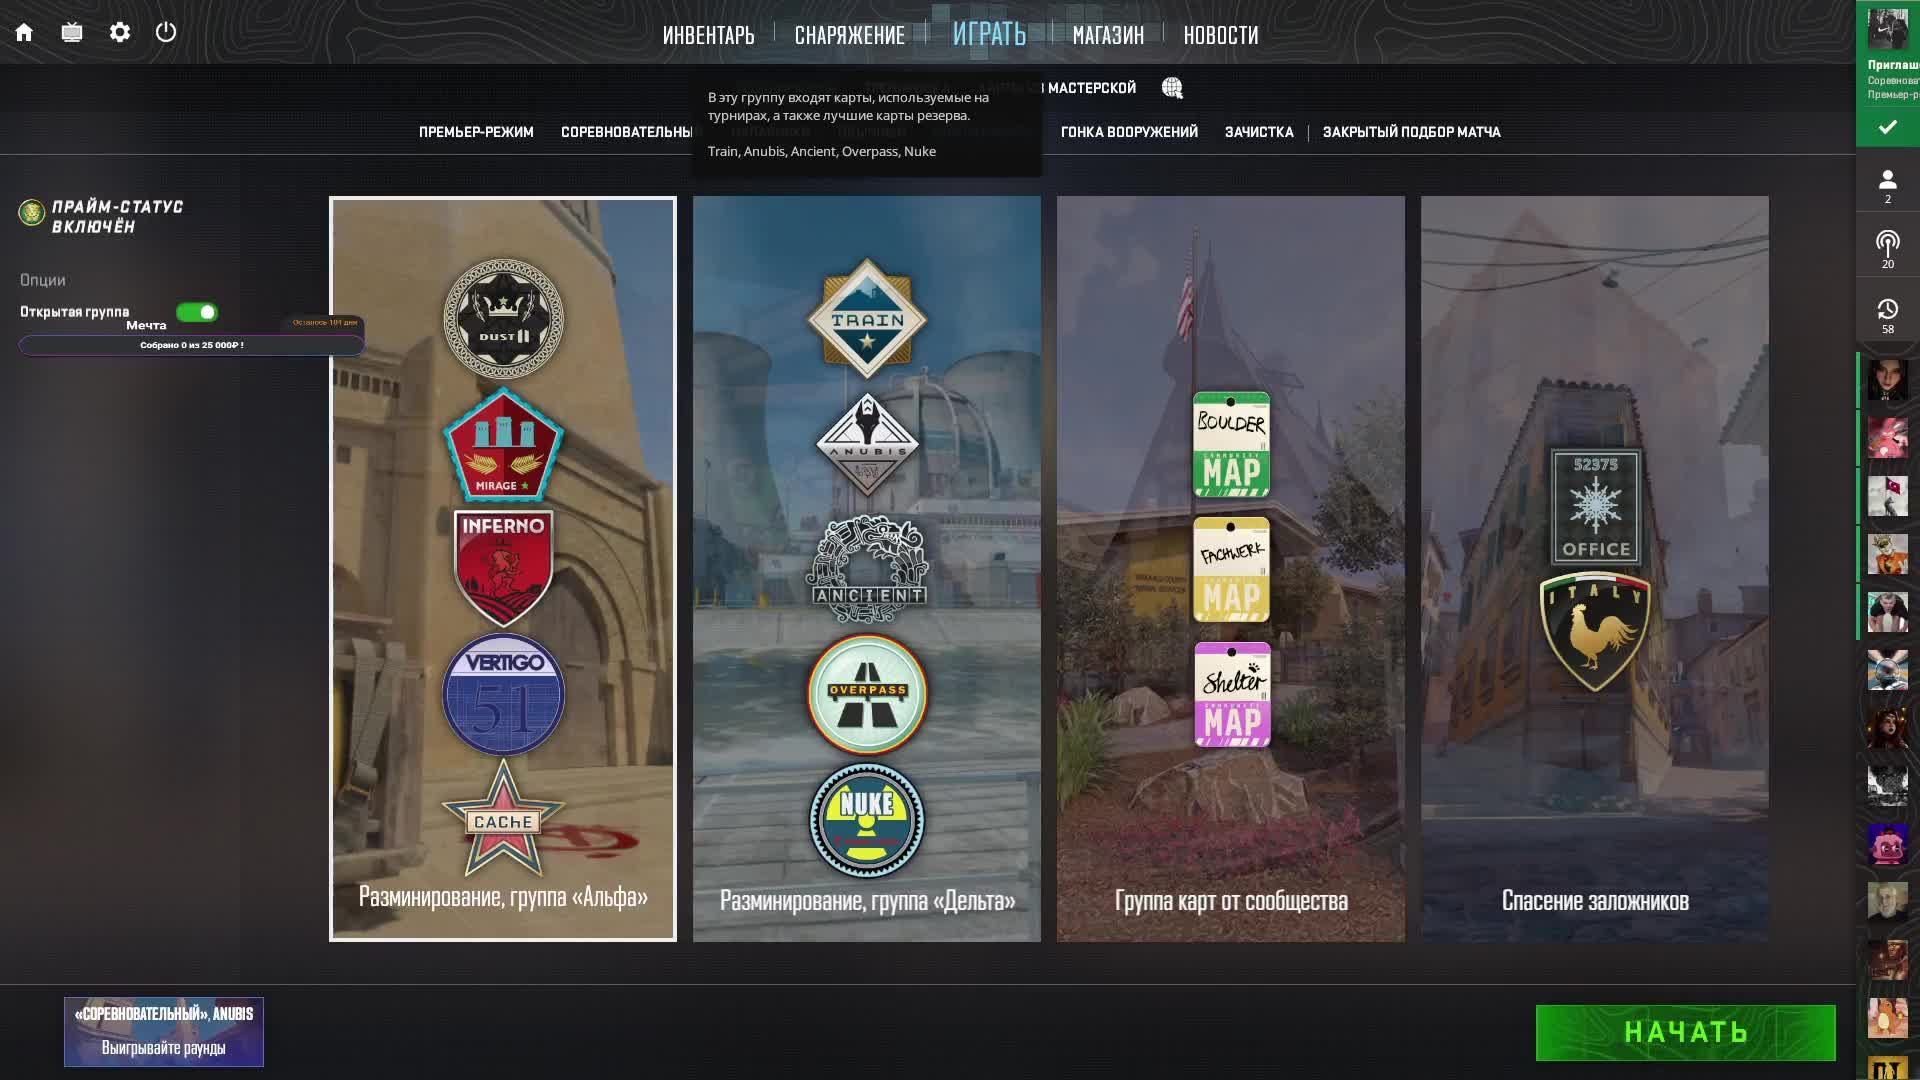This screenshot has height=1080, width=1920.
Task: Select the ЗАЧИСТКА mode tab
Action: pyautogui.click(x=1259, y=132)
